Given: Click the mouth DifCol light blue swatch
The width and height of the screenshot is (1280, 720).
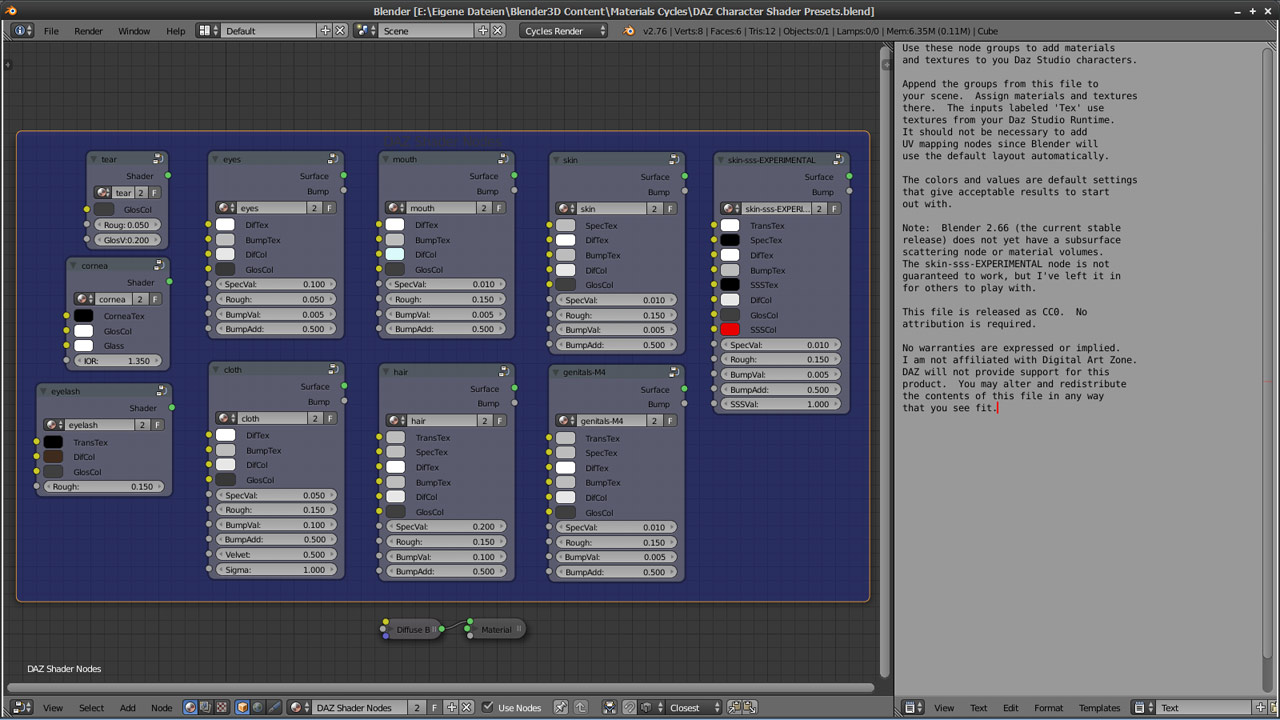Looking at the screenshot, I should point(395,254).
